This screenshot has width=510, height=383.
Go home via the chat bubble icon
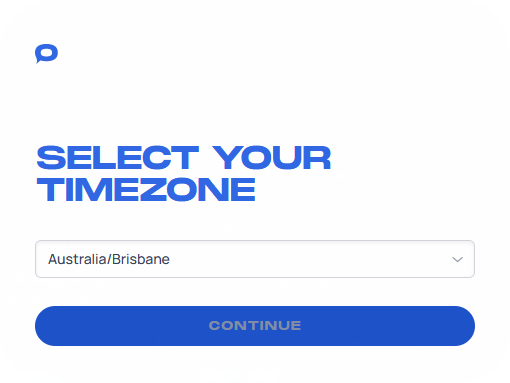46,53
